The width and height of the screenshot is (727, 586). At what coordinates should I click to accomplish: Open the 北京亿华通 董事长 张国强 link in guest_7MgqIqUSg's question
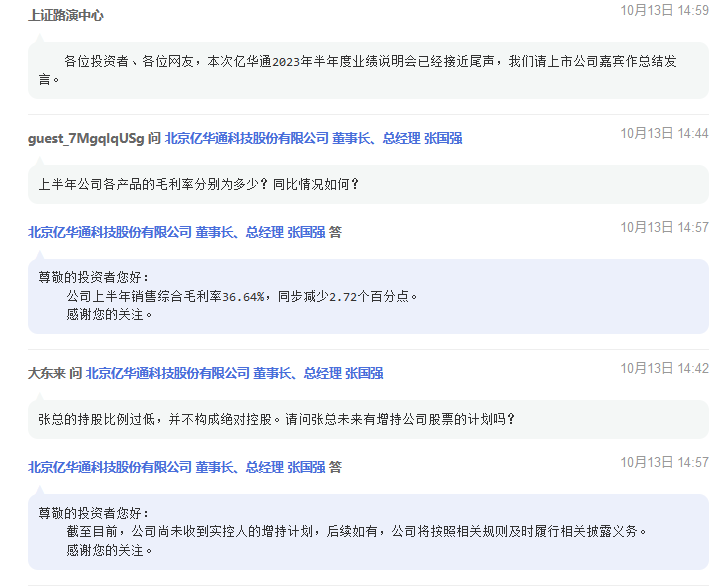point(313,138)
